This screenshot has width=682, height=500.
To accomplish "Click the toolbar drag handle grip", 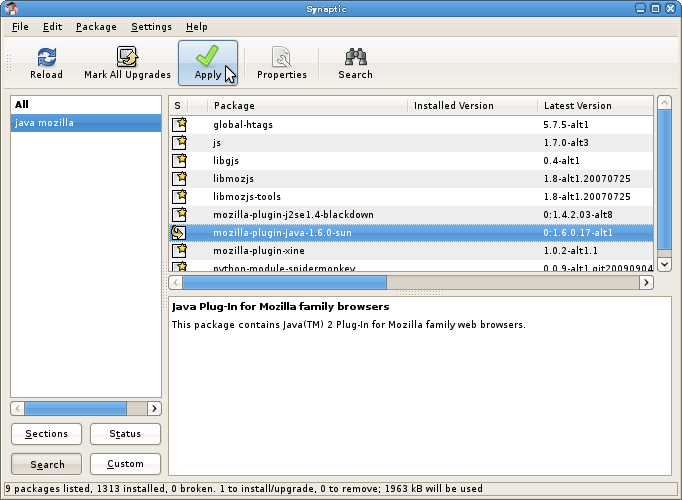I will pos(9,63).
